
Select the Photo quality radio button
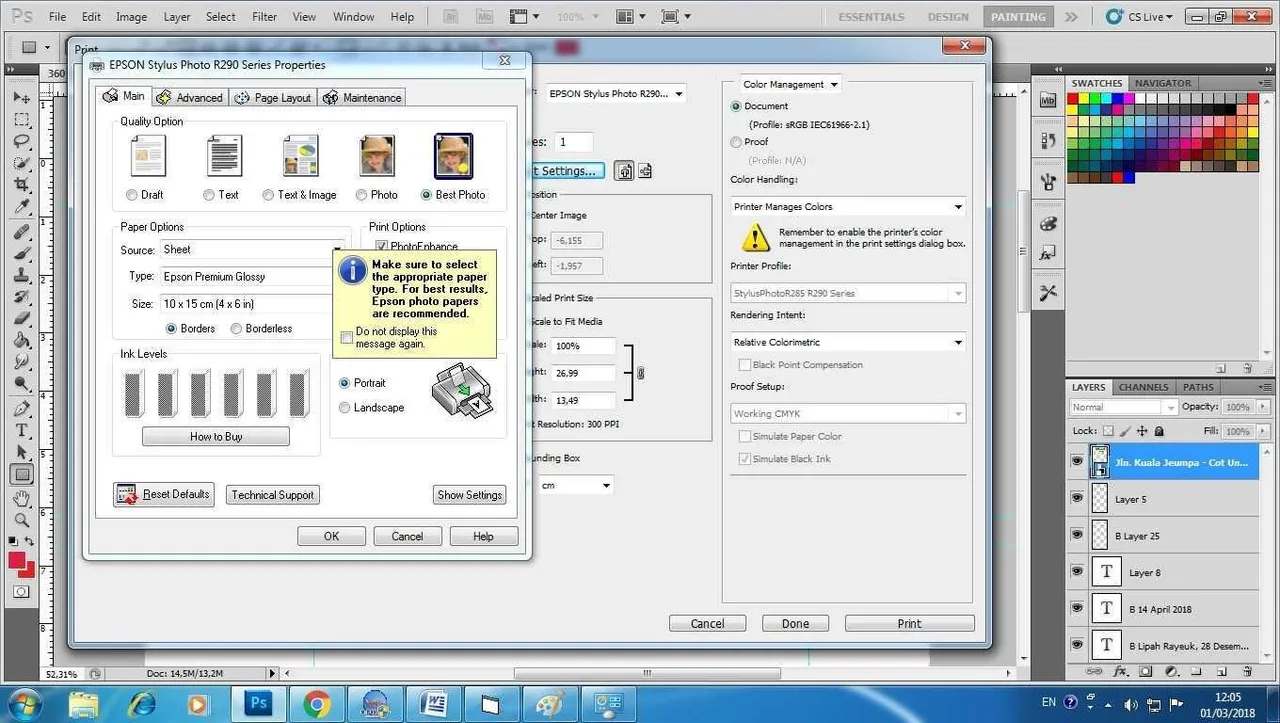361,195
